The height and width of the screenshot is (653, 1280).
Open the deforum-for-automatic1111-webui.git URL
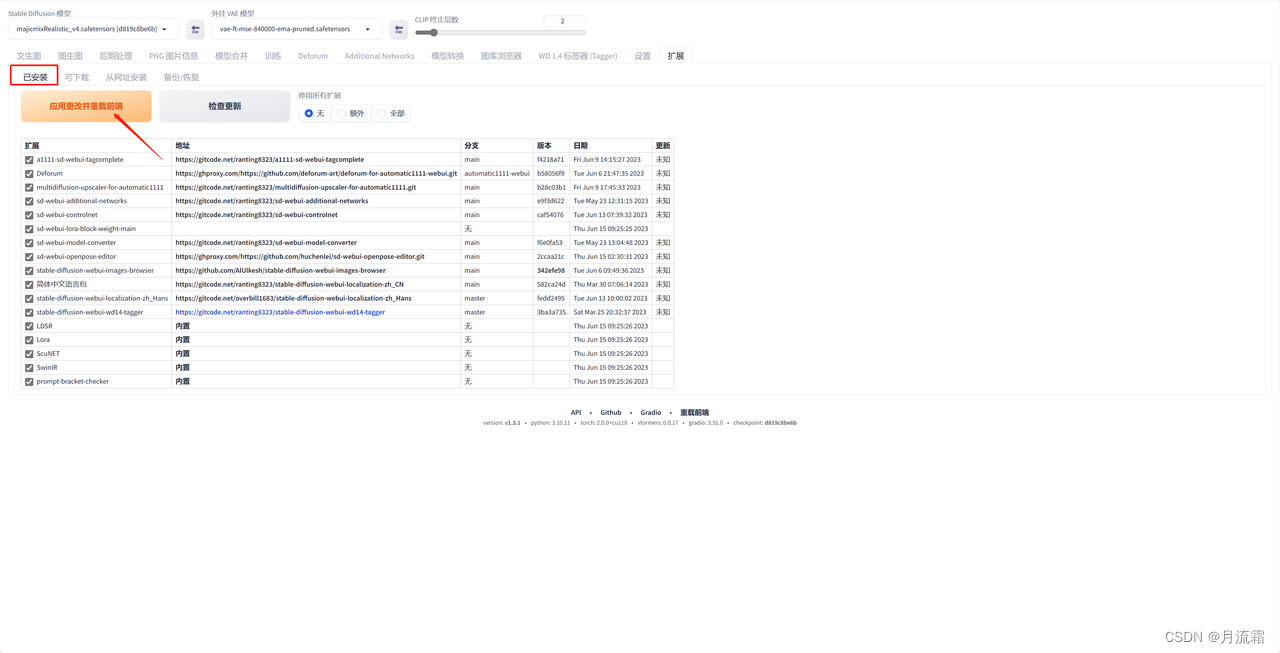tap(316, 173)
